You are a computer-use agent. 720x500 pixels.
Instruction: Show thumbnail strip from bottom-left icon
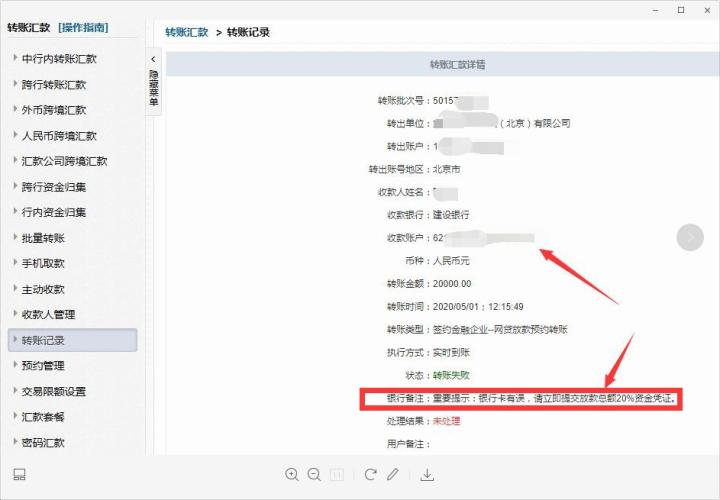click(19, 474)
